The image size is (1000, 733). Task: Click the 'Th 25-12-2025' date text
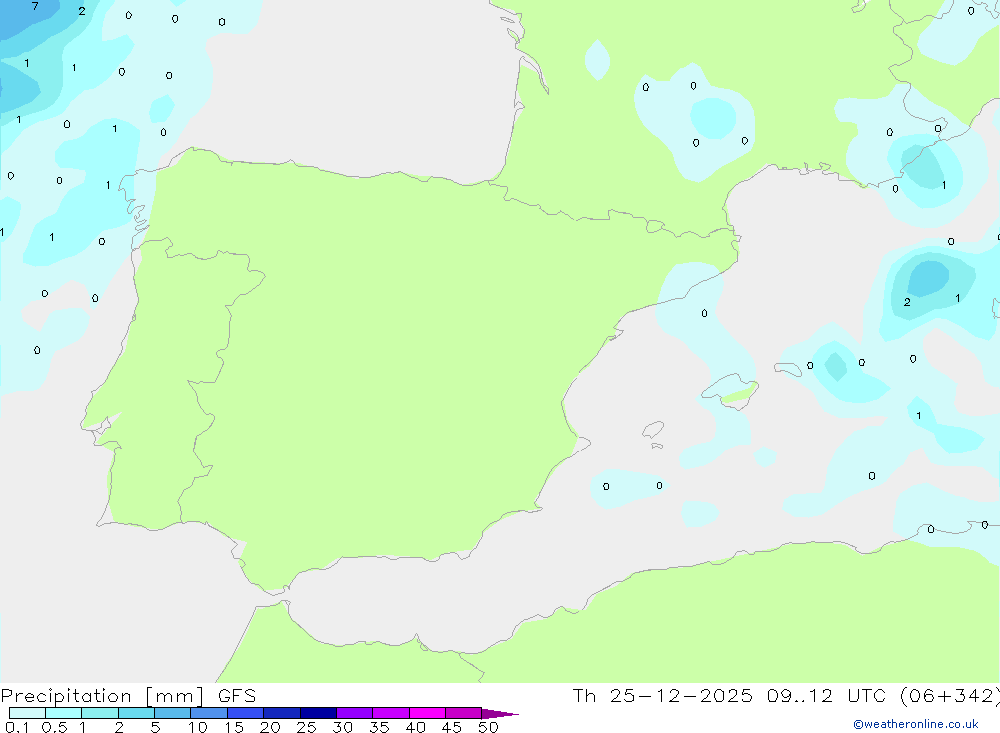[662, 696]
